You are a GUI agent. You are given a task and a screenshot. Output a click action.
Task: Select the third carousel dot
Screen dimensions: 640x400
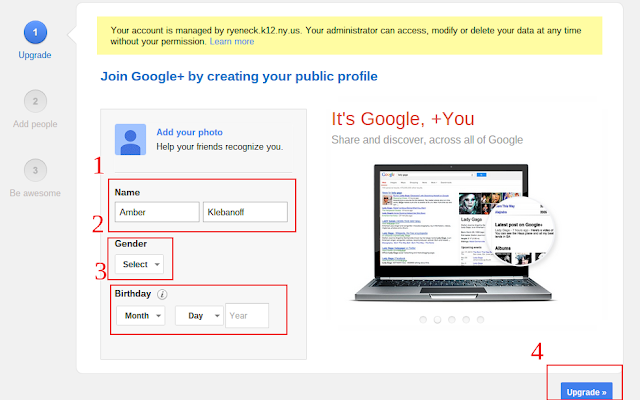(452, 320)
